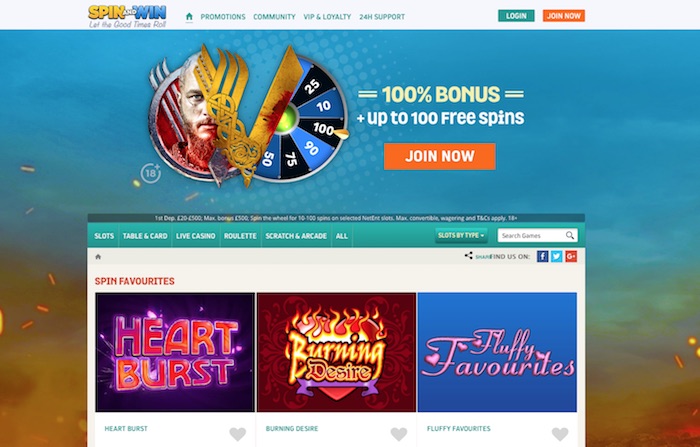
Task: Click the Search Games input field
Action: click(531, 235)
